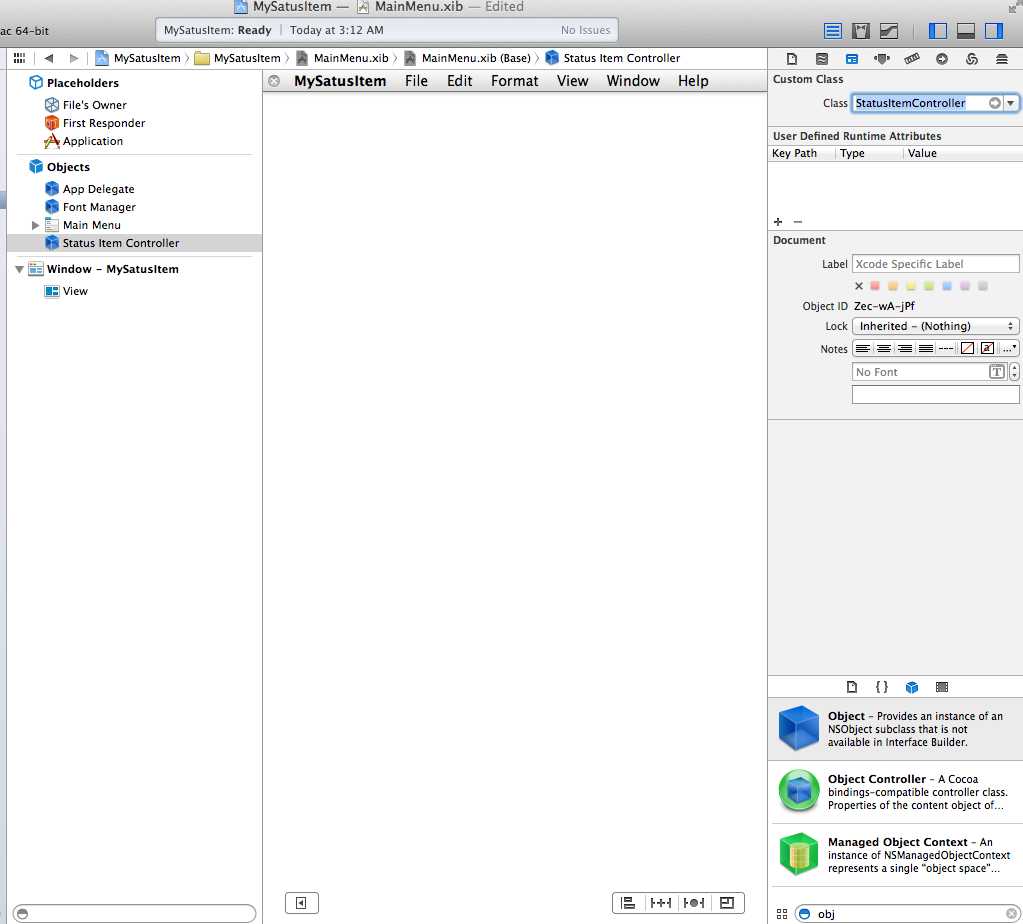Open the File inspector tab

coord(791,59)
